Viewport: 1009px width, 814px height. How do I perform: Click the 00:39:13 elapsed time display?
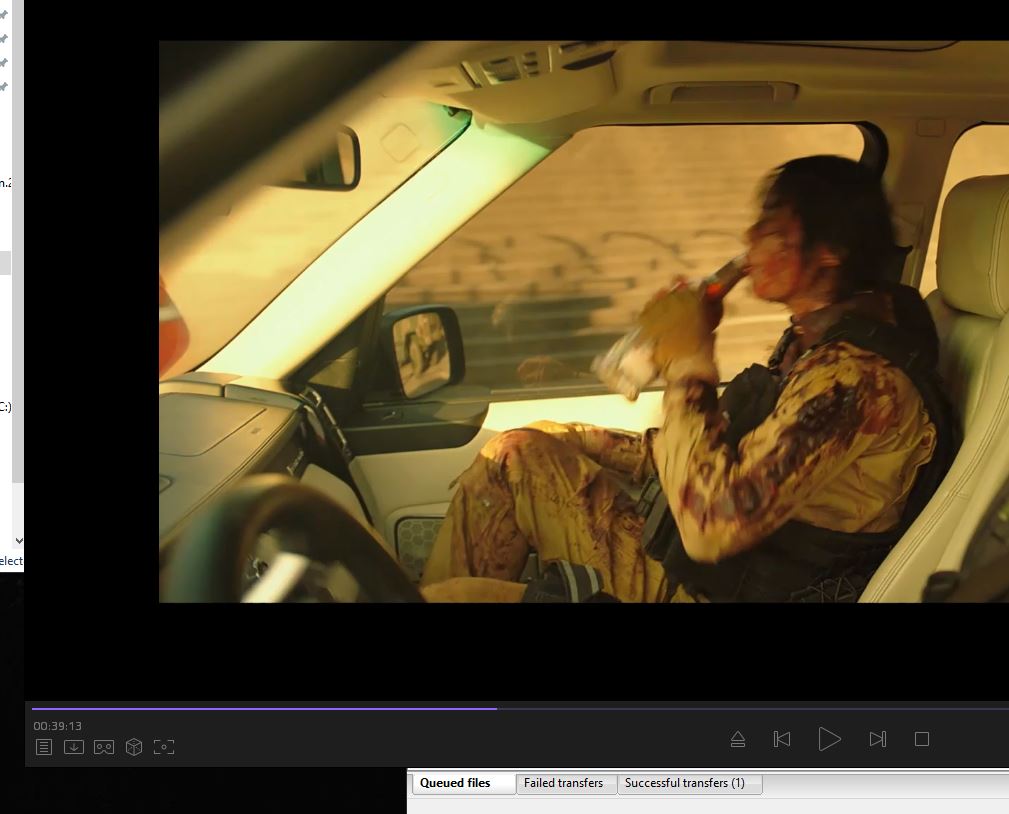pos(57,726)
